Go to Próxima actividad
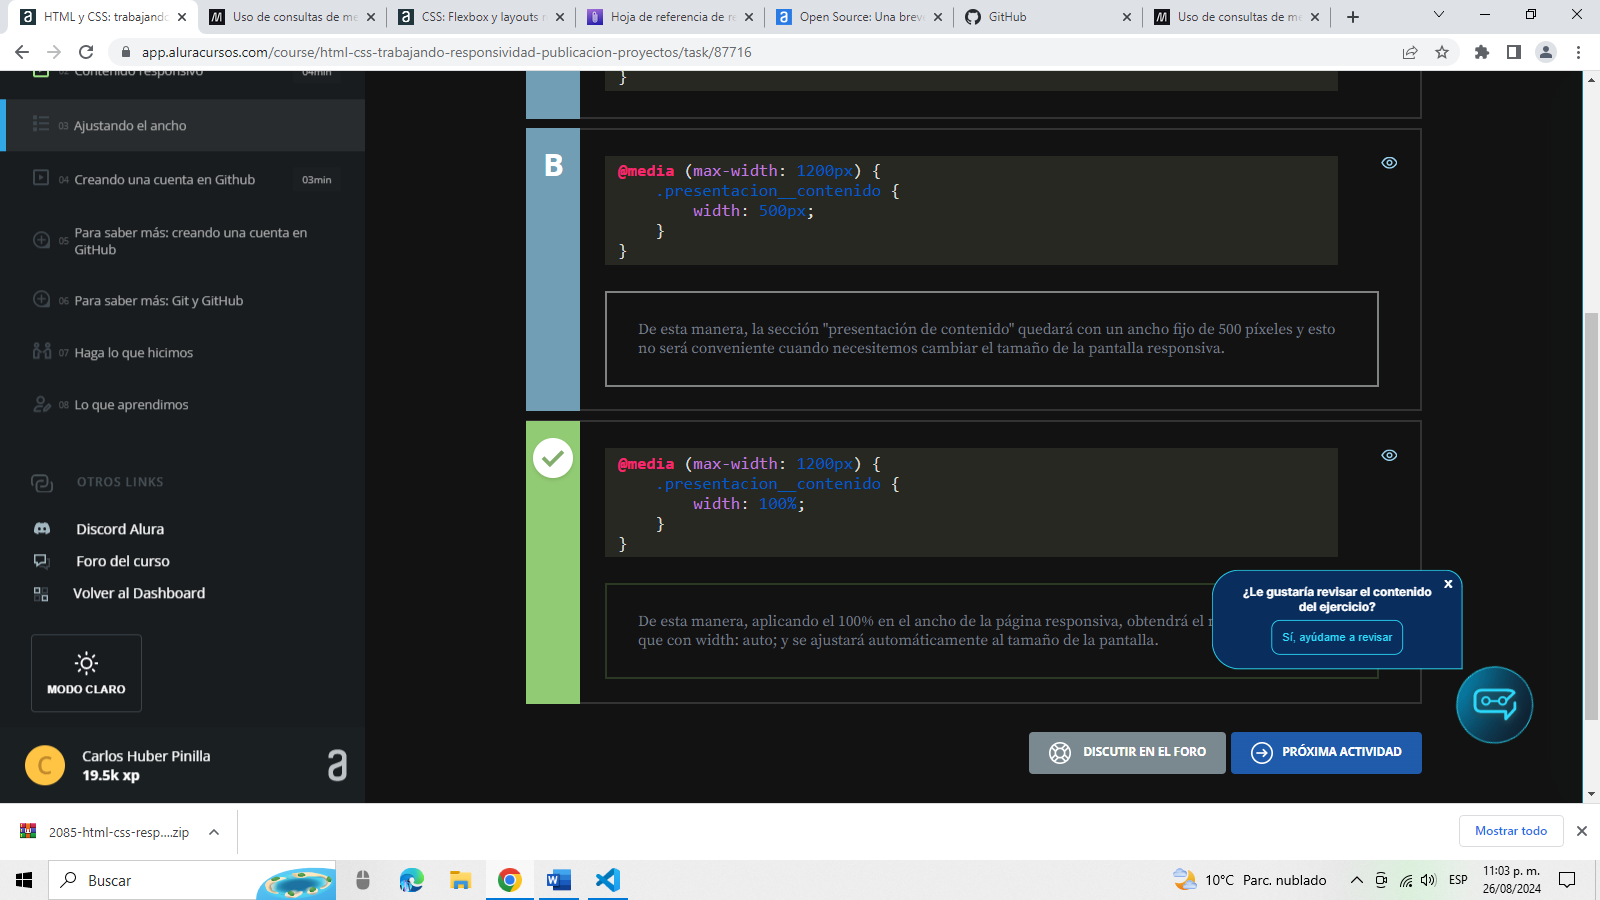 point(1326,753)
